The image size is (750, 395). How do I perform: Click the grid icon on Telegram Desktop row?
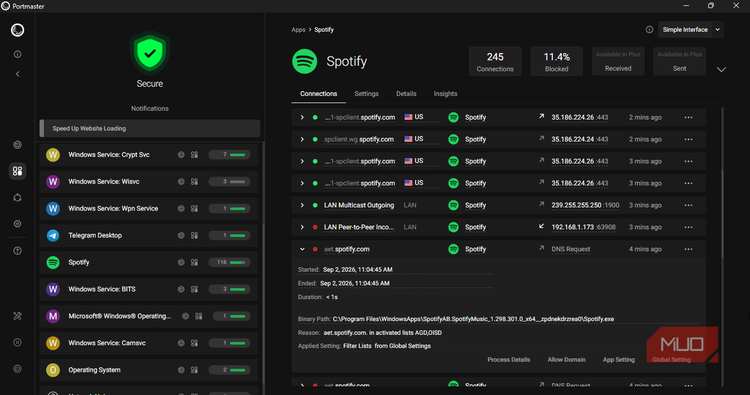[194, 236]
